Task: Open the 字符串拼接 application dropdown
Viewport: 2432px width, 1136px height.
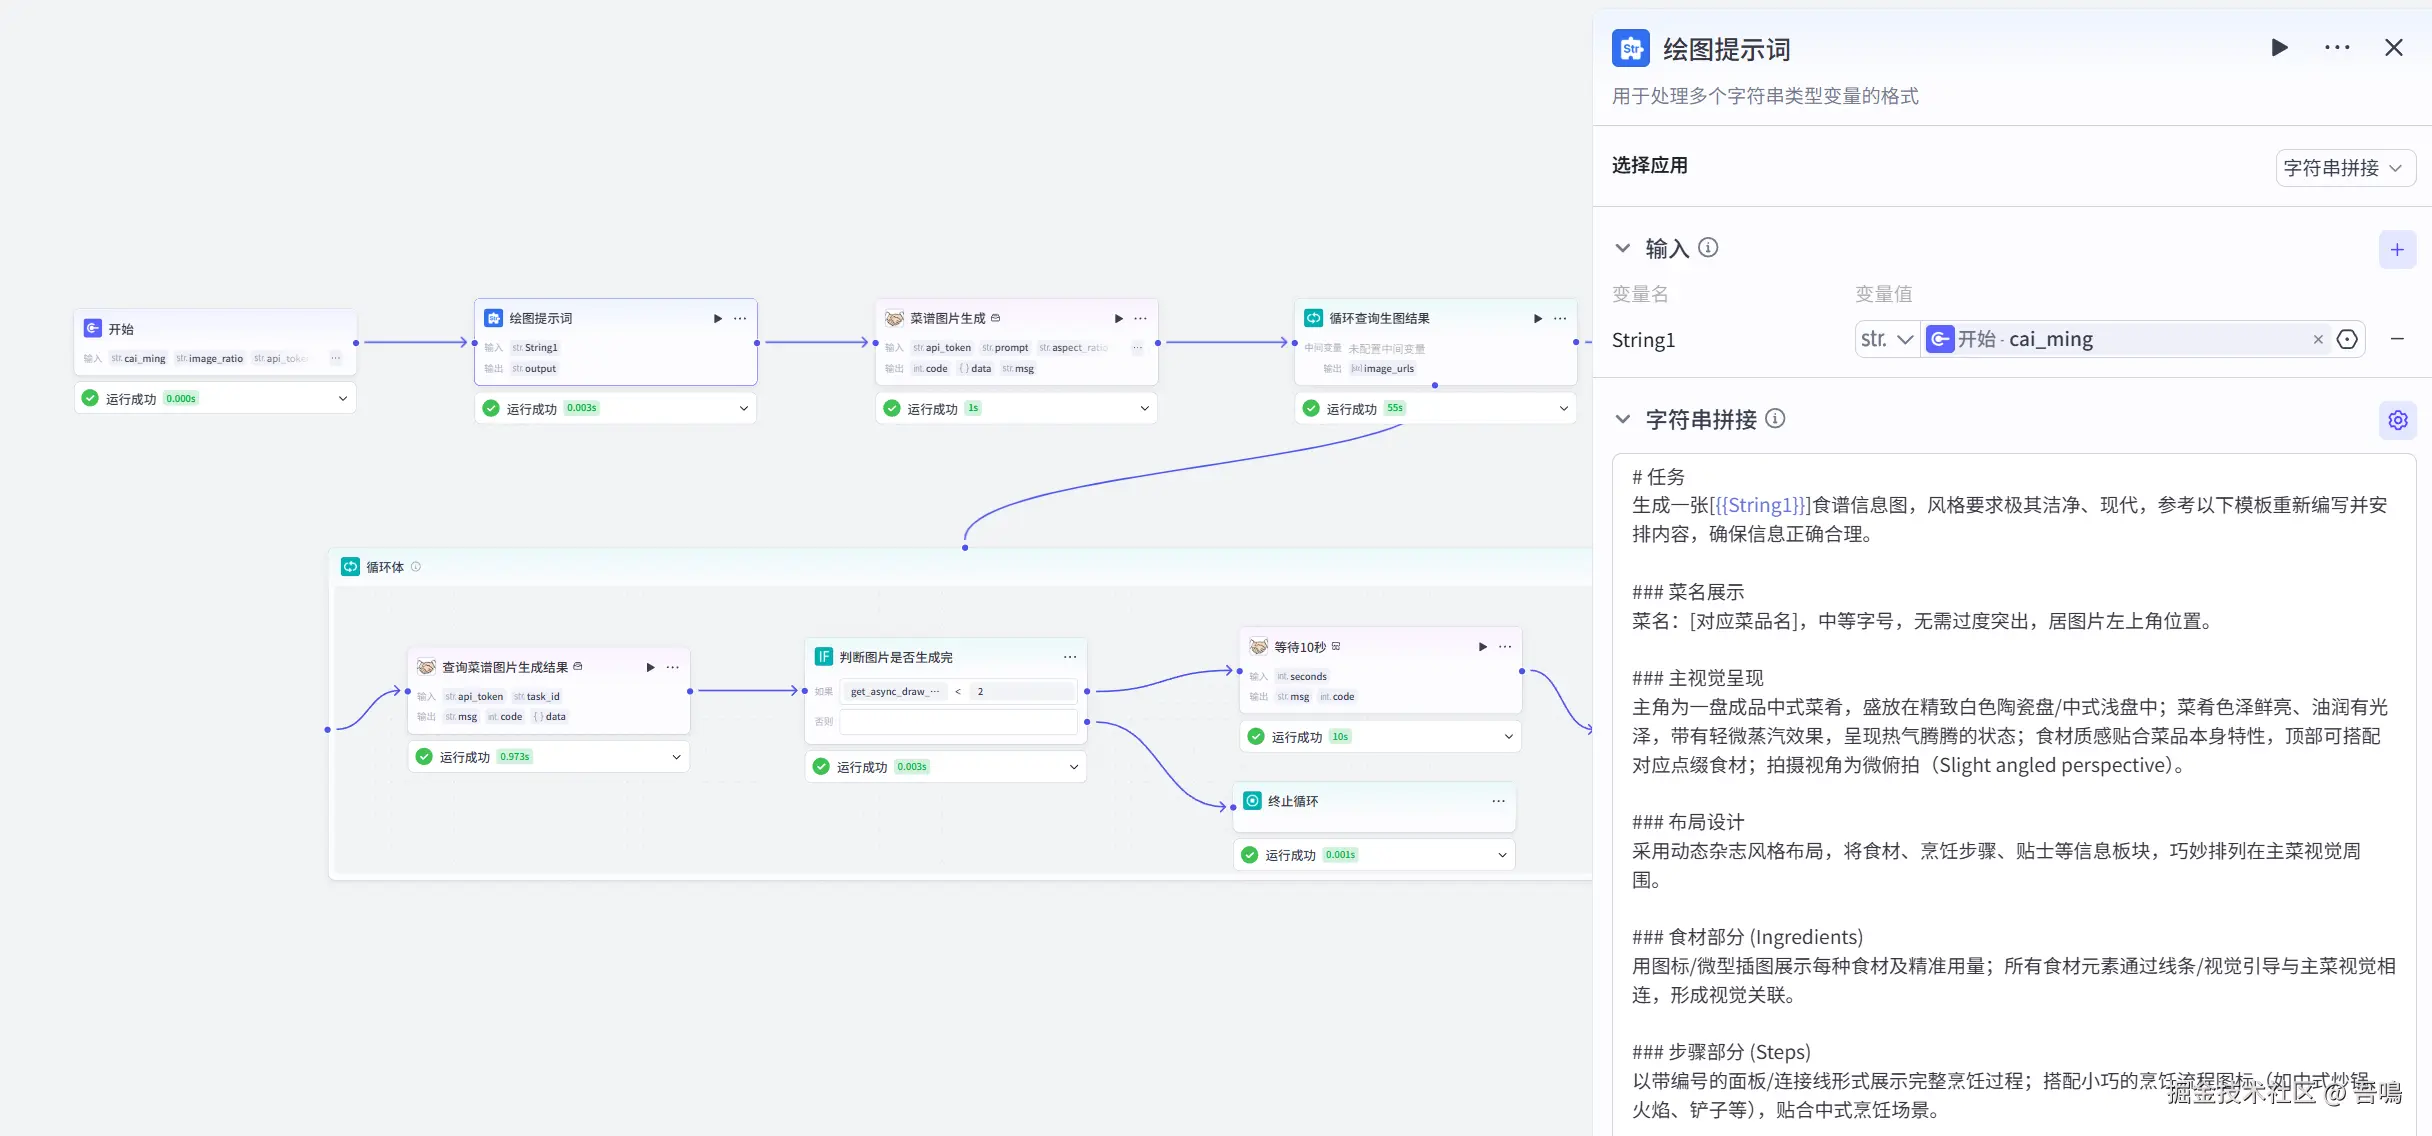Action: (2345, 168)
